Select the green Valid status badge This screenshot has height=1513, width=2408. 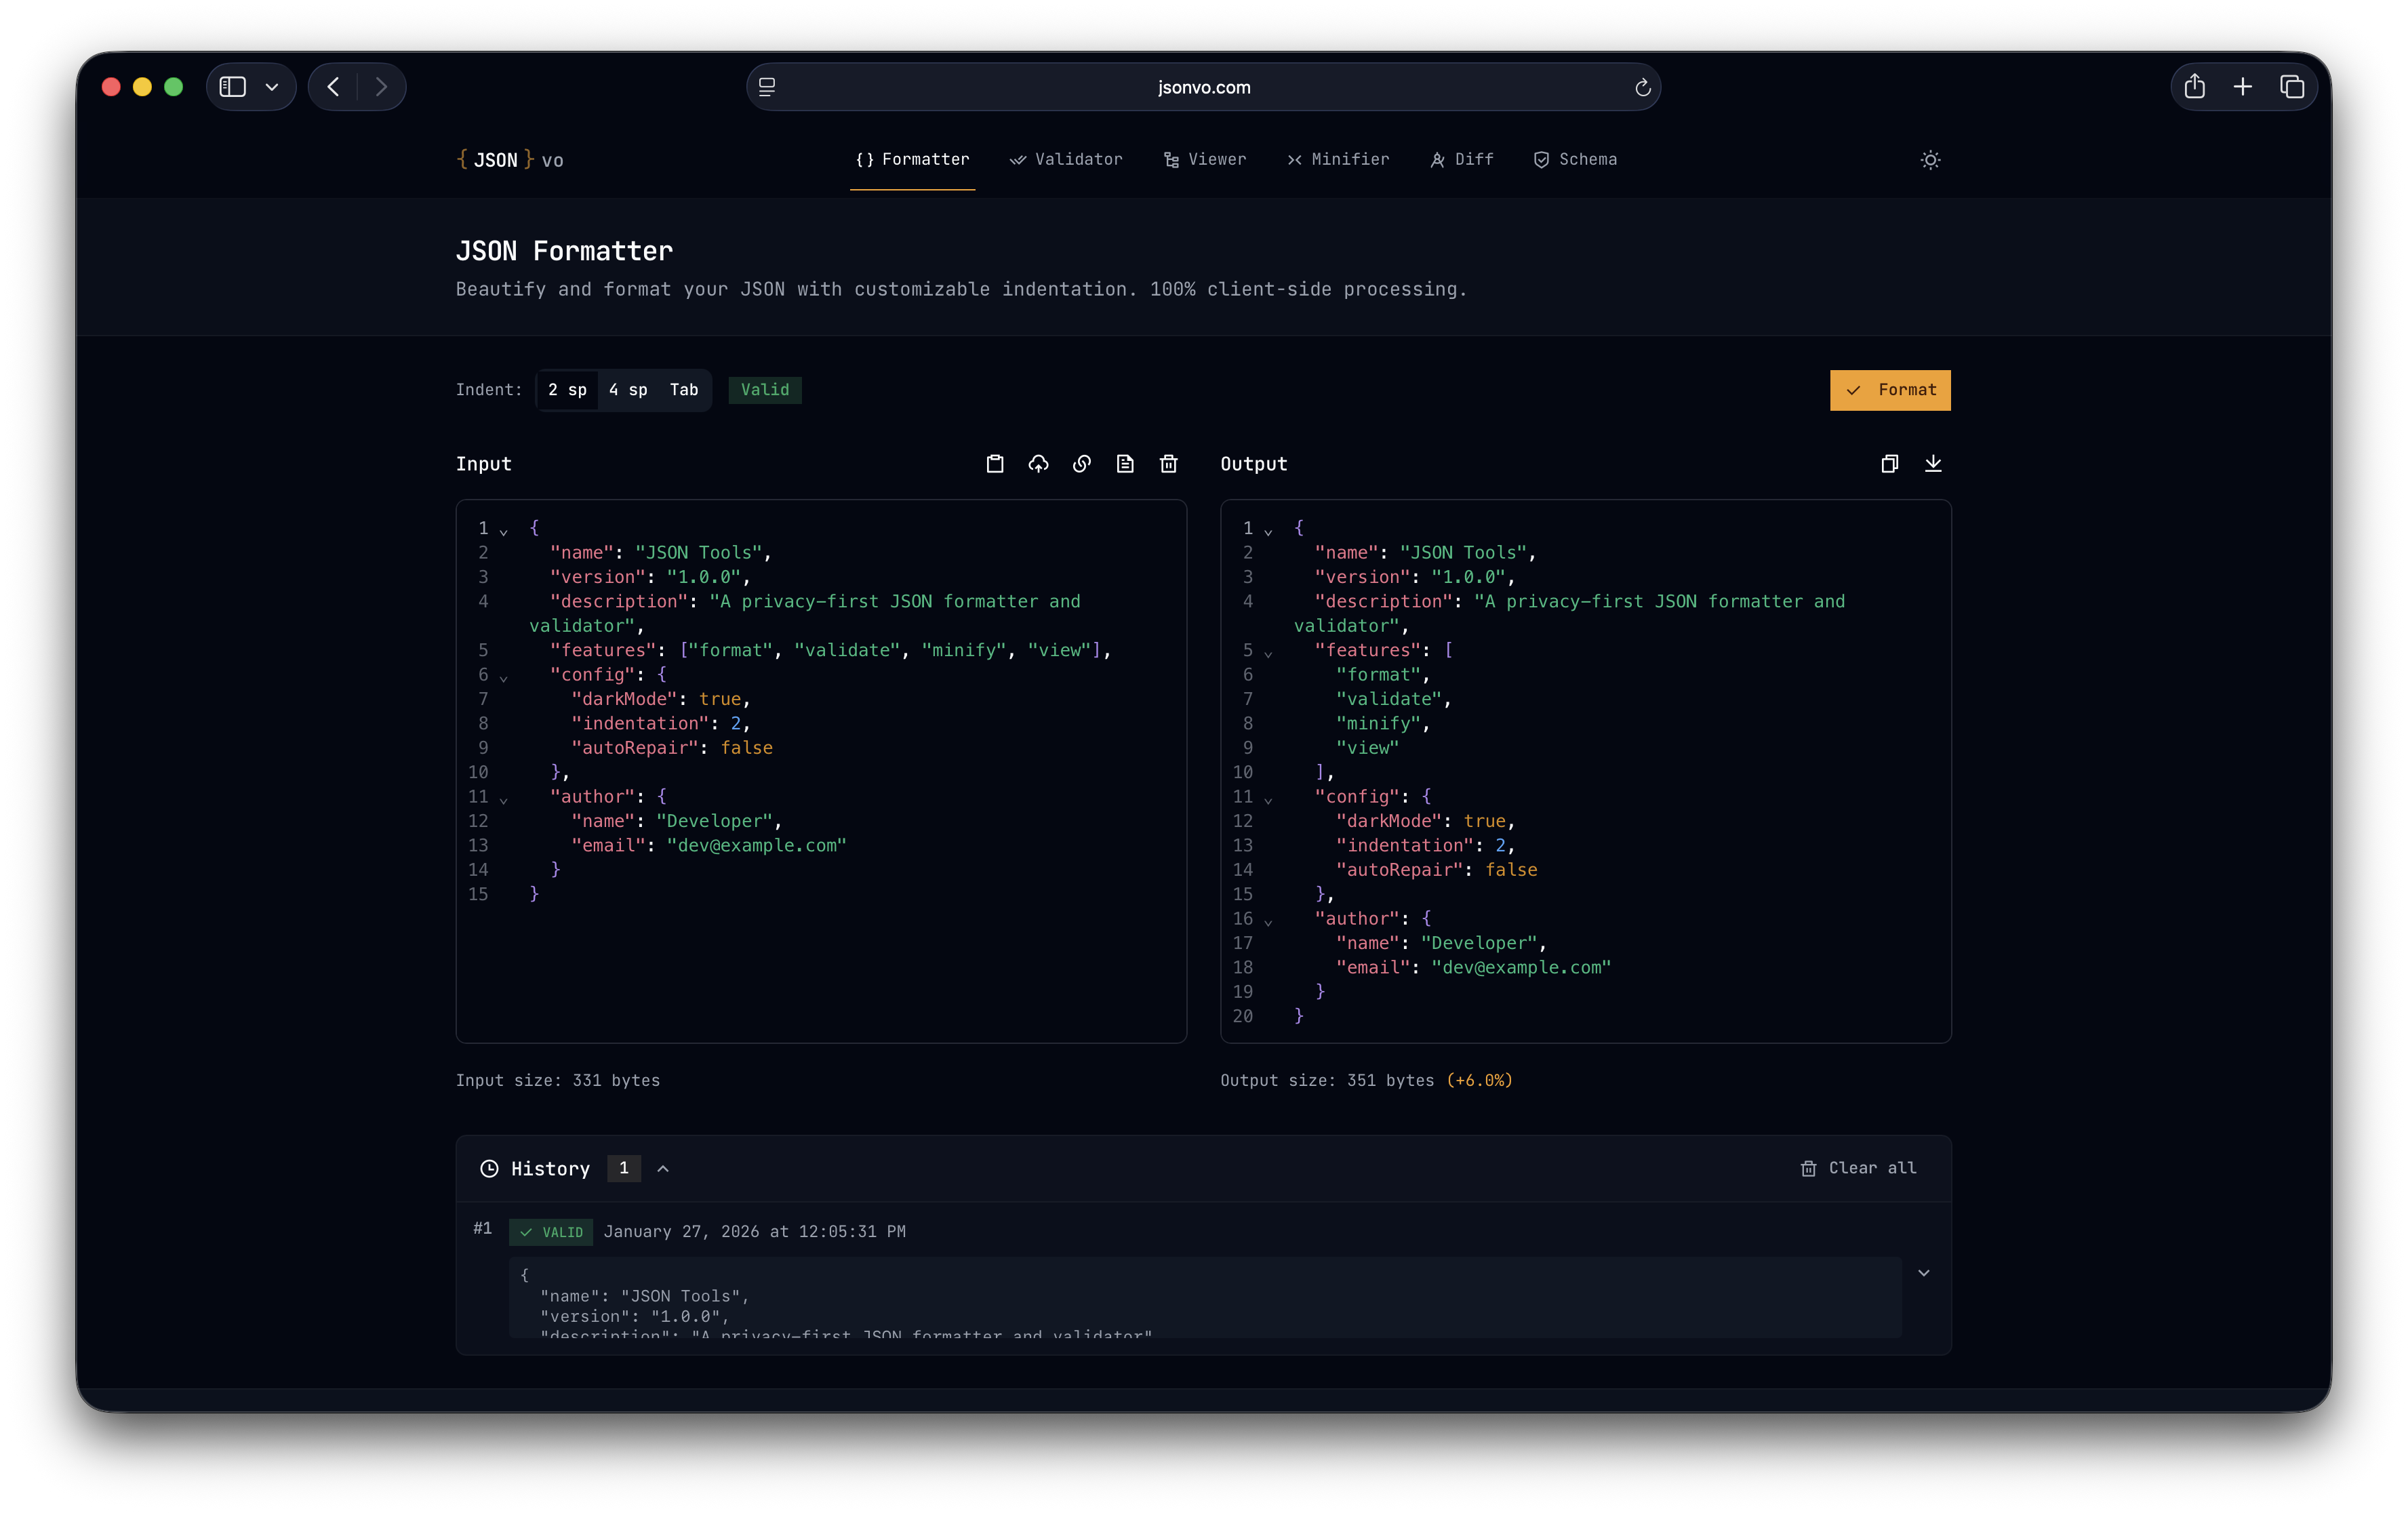pyautogui.click(x=764, y=390)
